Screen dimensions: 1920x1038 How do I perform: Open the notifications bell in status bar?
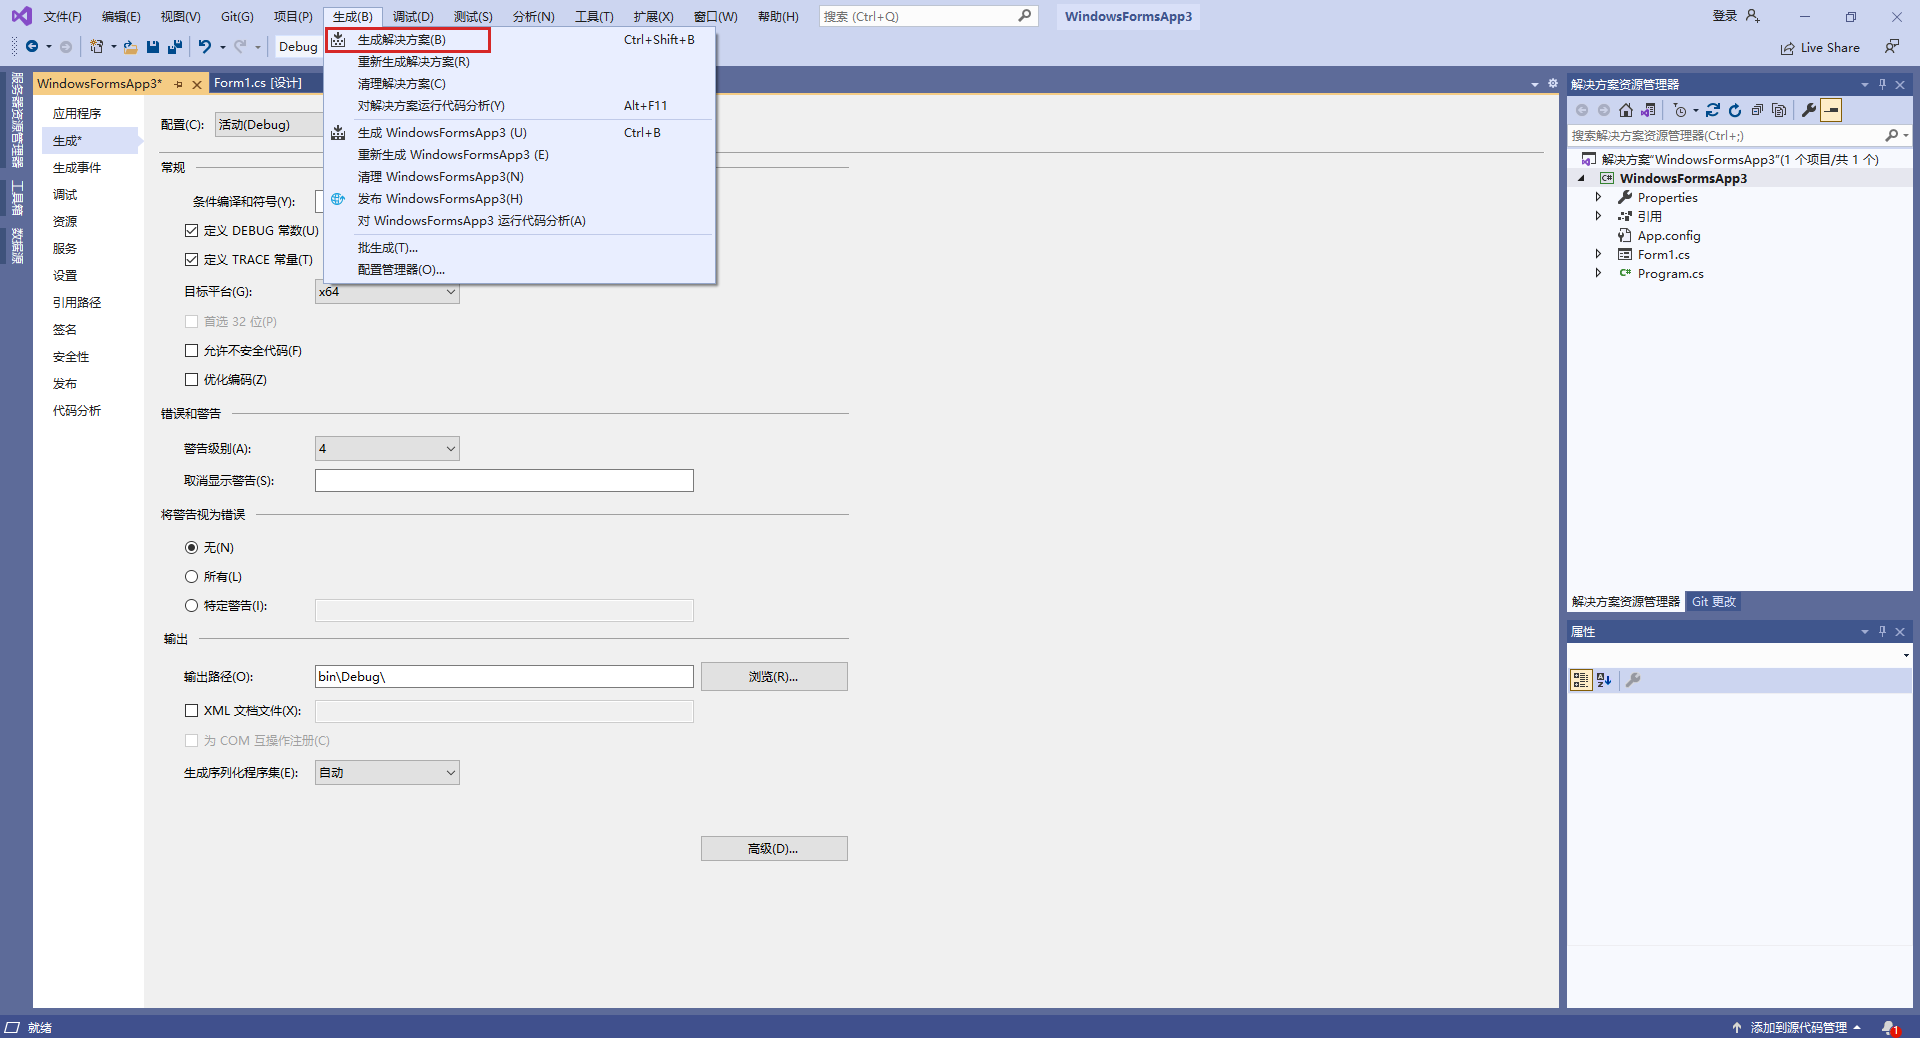point(1889,1028)
